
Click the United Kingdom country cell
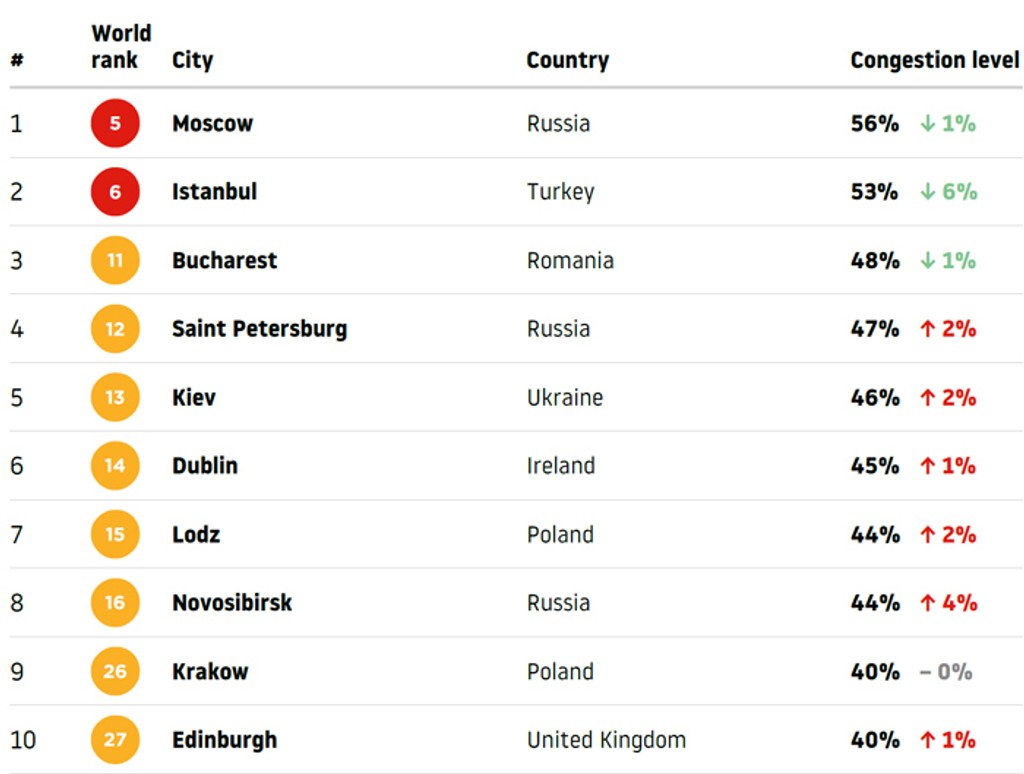tap(606, 740)
